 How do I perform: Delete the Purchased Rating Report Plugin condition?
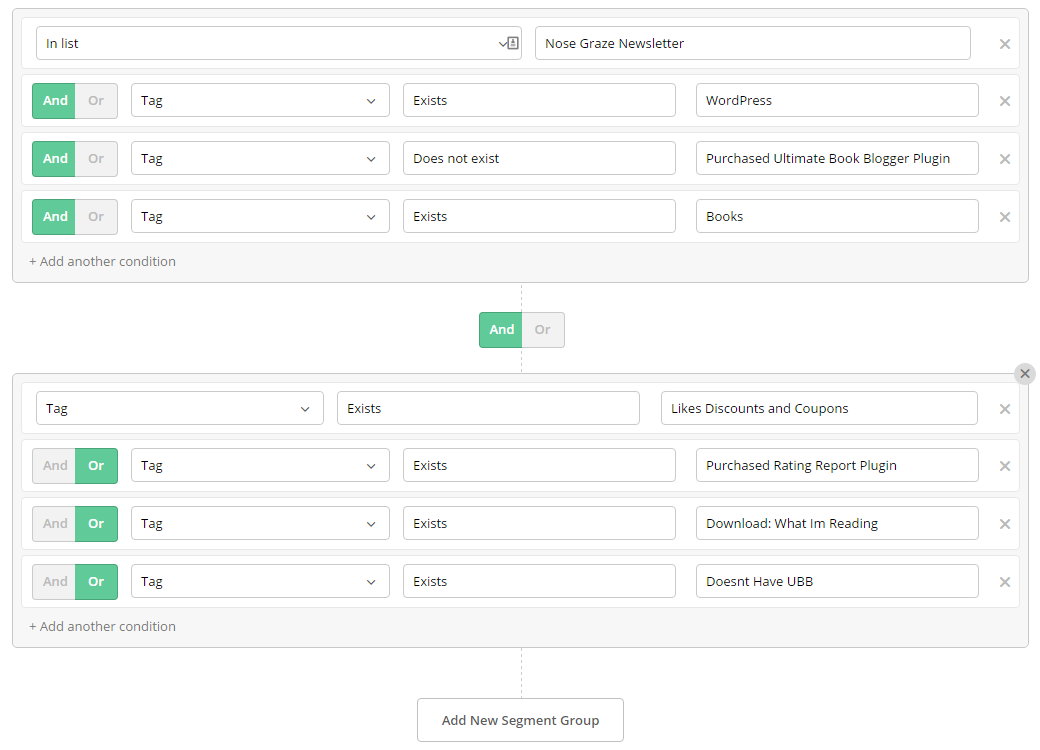pyautogui.click(x=1005, y=466)
